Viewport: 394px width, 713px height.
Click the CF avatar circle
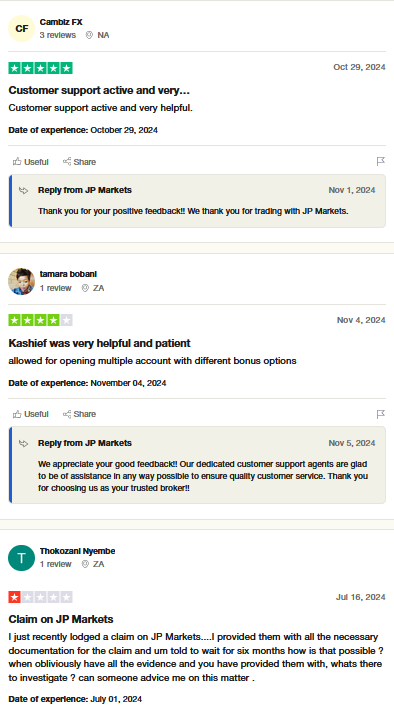point(21,29)
